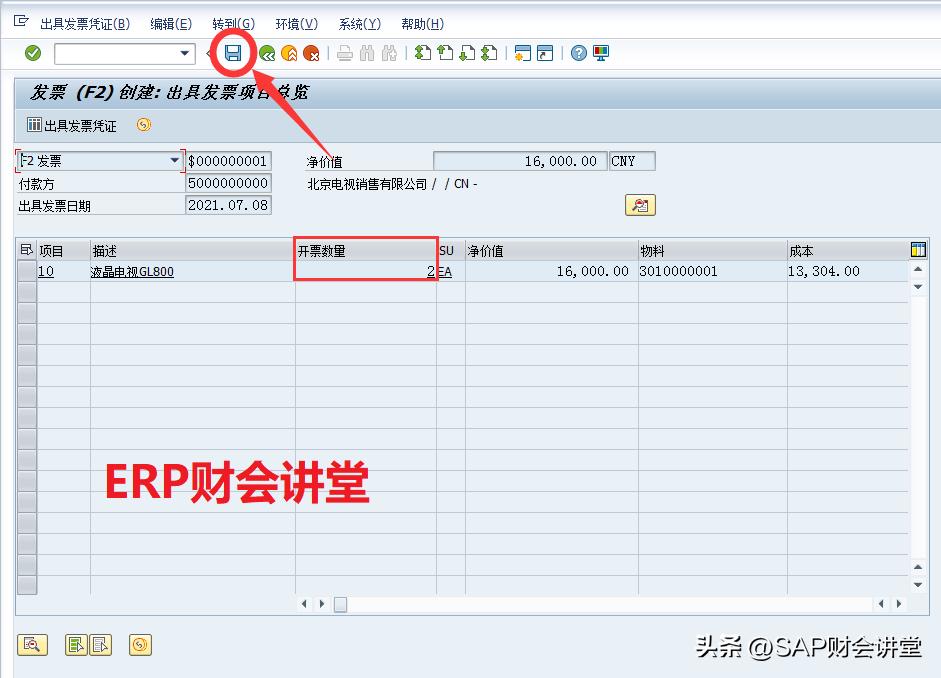Open the Print icon in the toolbar
Viewport: 941px width, 678px height.
tap(346, 52)
